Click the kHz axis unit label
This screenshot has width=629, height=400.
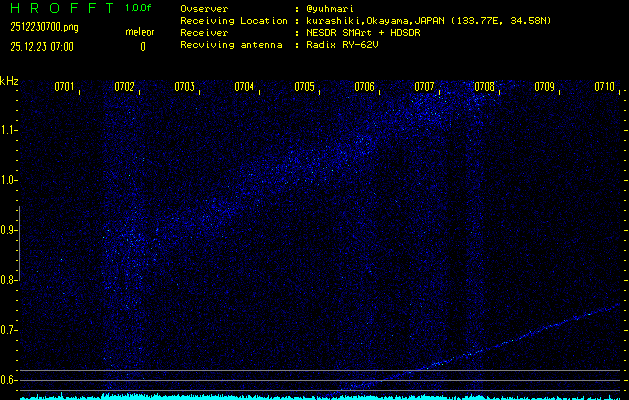9,80
